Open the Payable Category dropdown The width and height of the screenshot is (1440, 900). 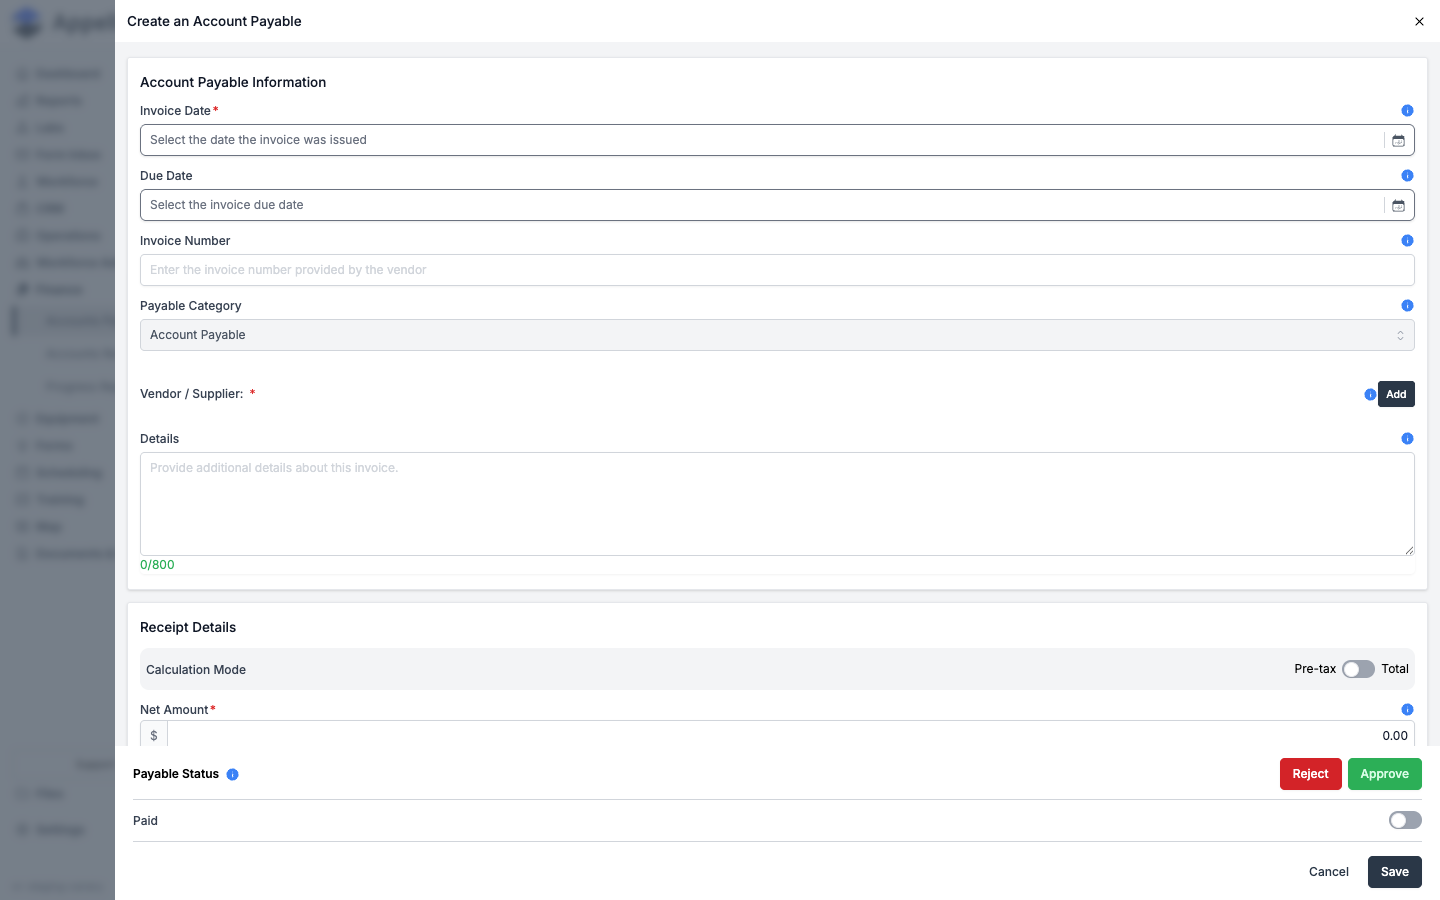click(x=777, y=335)
